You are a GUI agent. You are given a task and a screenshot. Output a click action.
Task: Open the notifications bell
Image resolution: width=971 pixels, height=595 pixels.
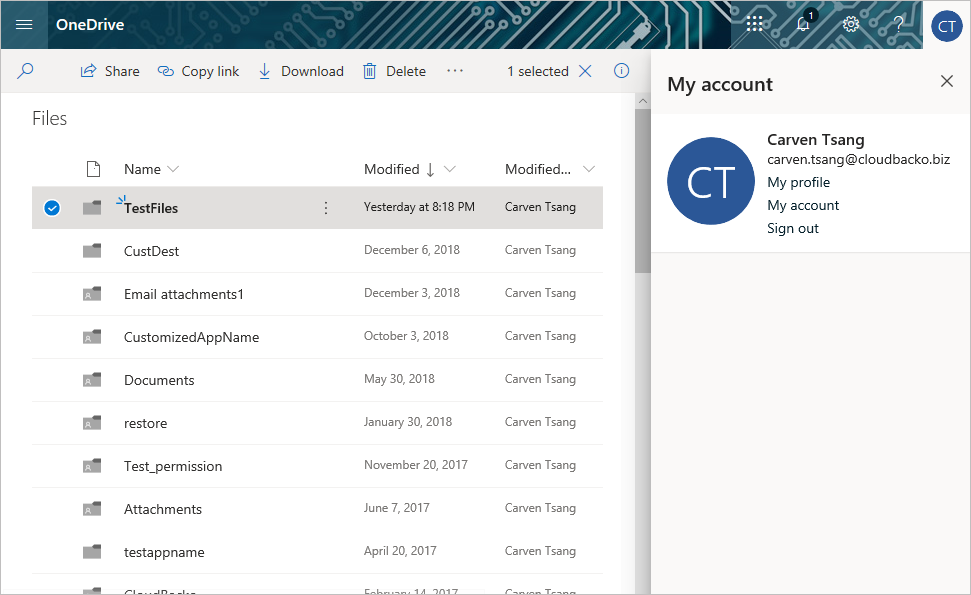coord(803,24)
